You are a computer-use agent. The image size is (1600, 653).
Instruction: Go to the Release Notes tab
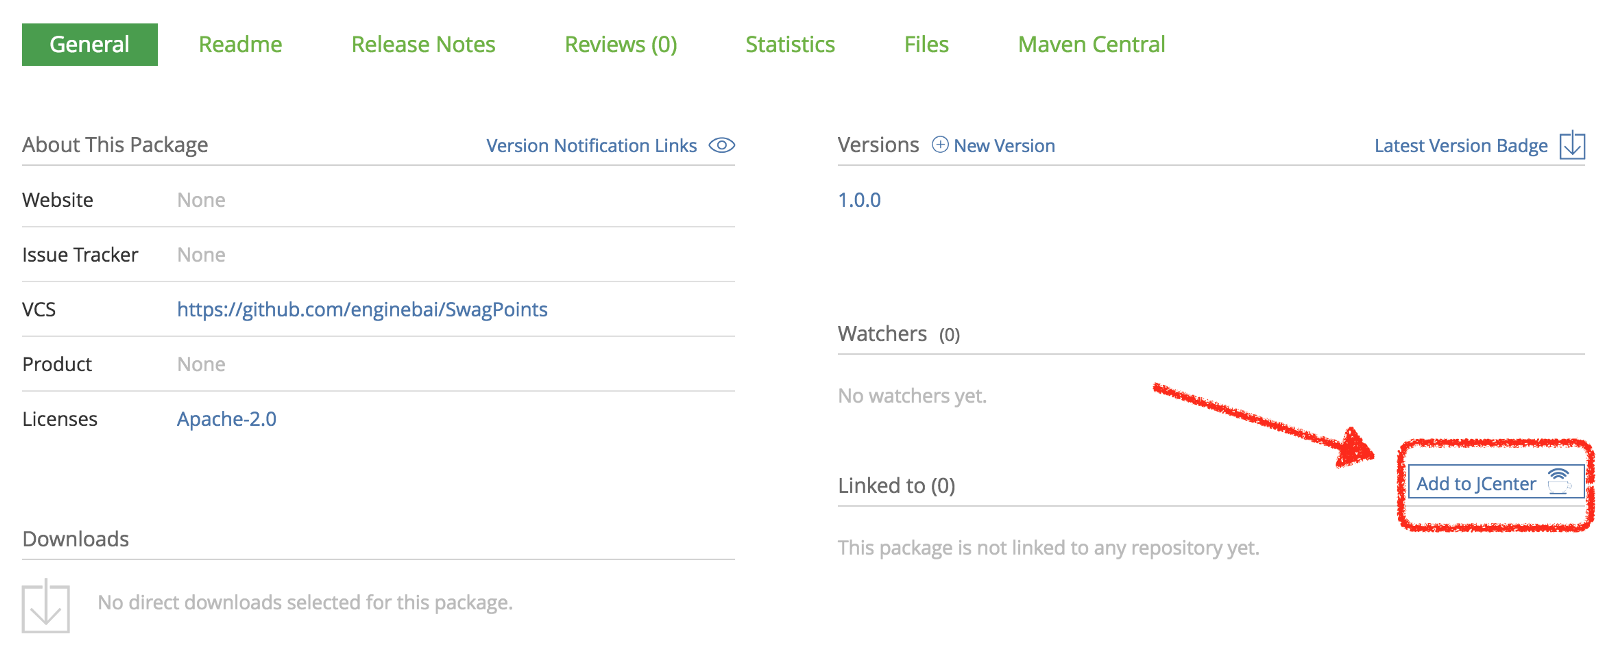click(423, 44)
